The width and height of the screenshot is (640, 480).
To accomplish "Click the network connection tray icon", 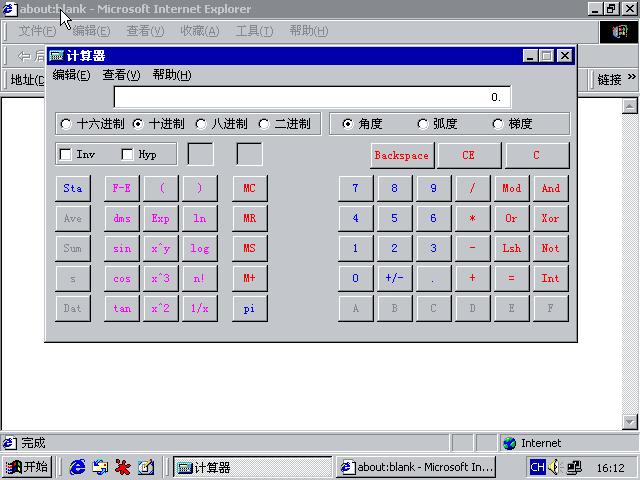I will point(574,467).
